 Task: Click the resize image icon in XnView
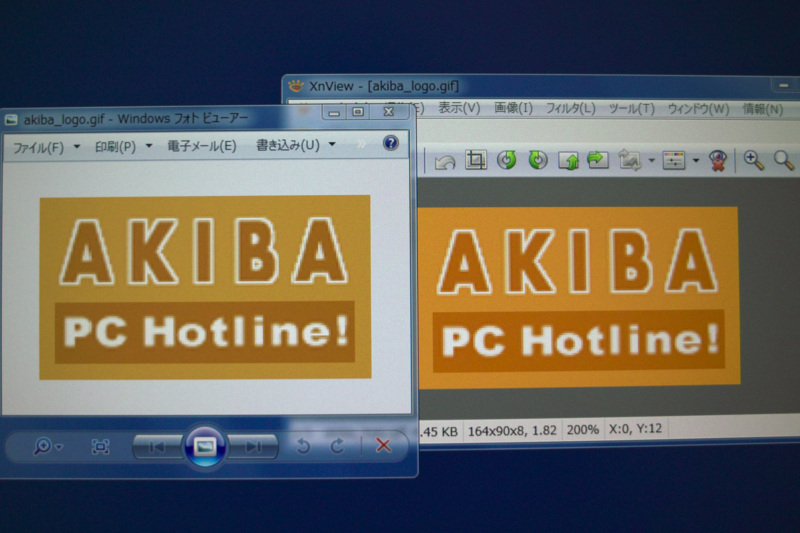[x=630, y=160]
